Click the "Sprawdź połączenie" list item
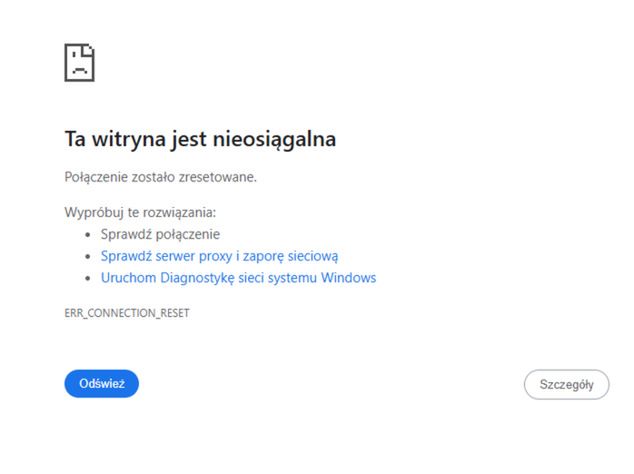634x474 pixels. (x=160, y=234)
